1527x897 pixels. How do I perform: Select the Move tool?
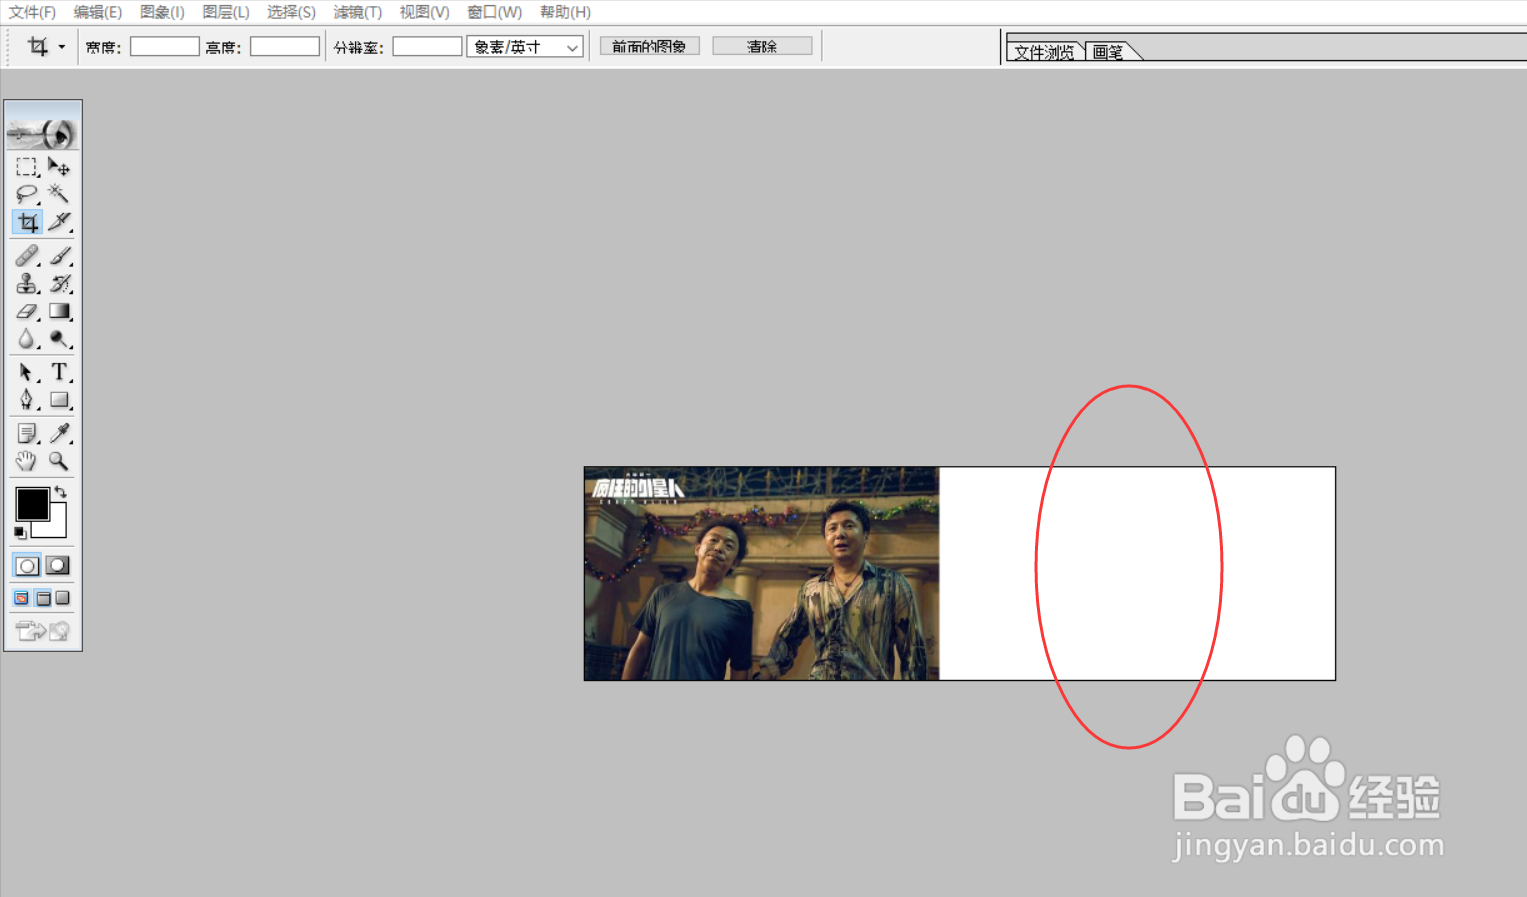59,167
